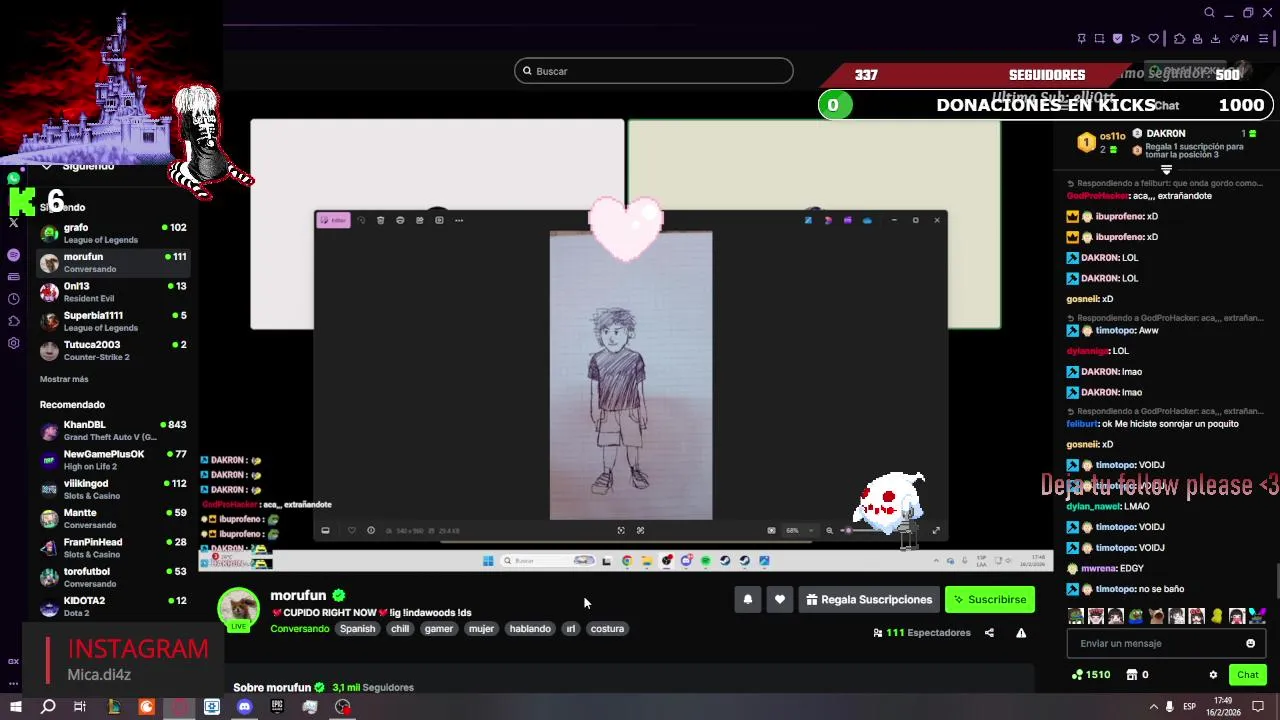Click the browser pin icon in toolbar
This screenshot has width=1280, height=720.
point(1082,39)
